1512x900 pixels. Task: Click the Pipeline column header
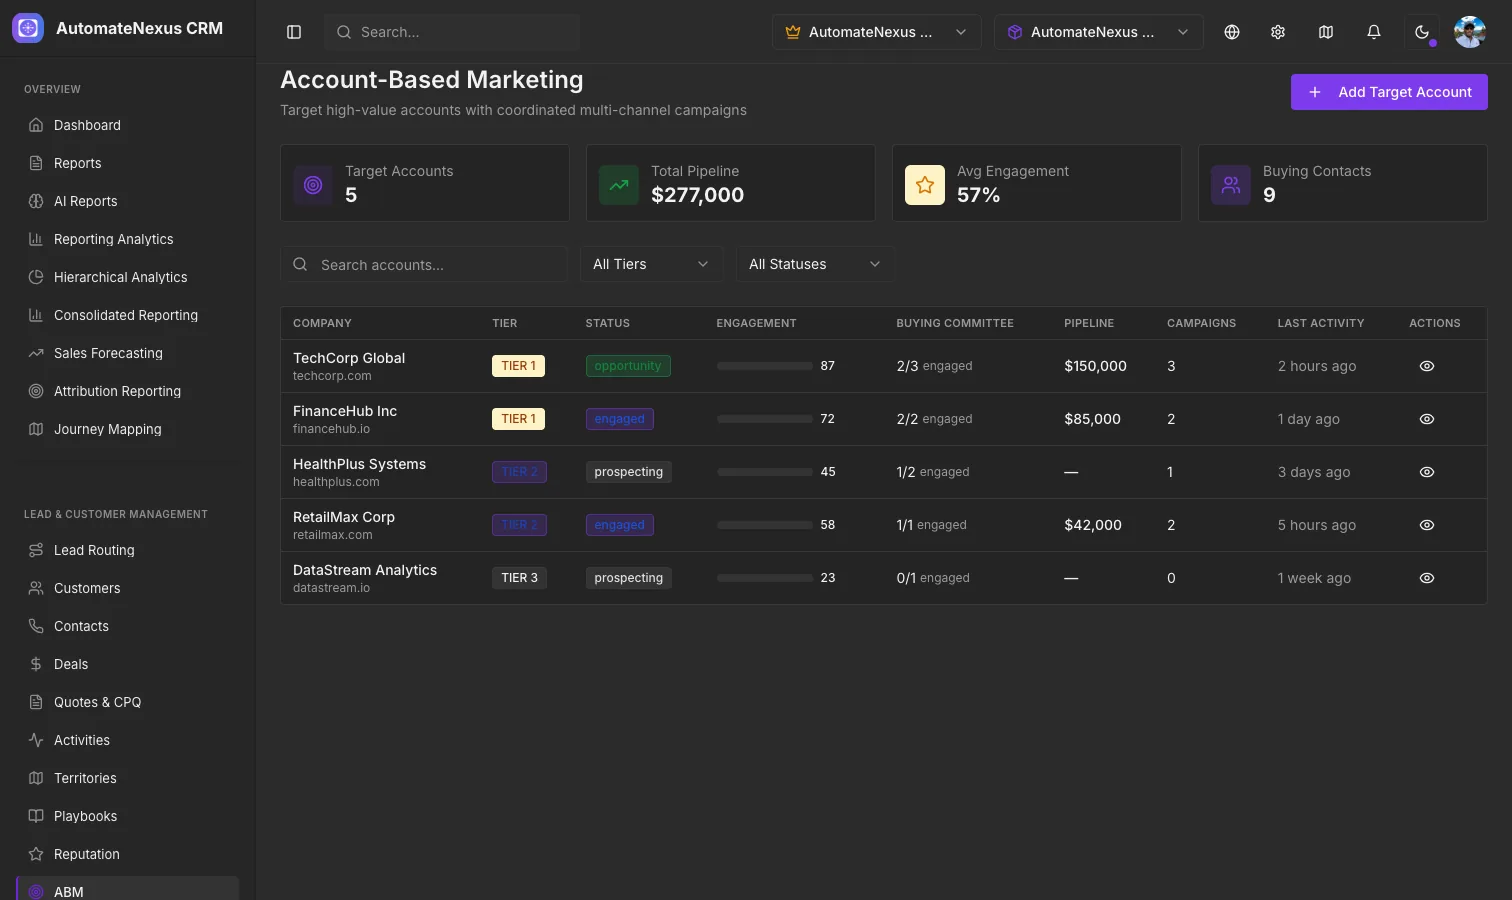1089,323
